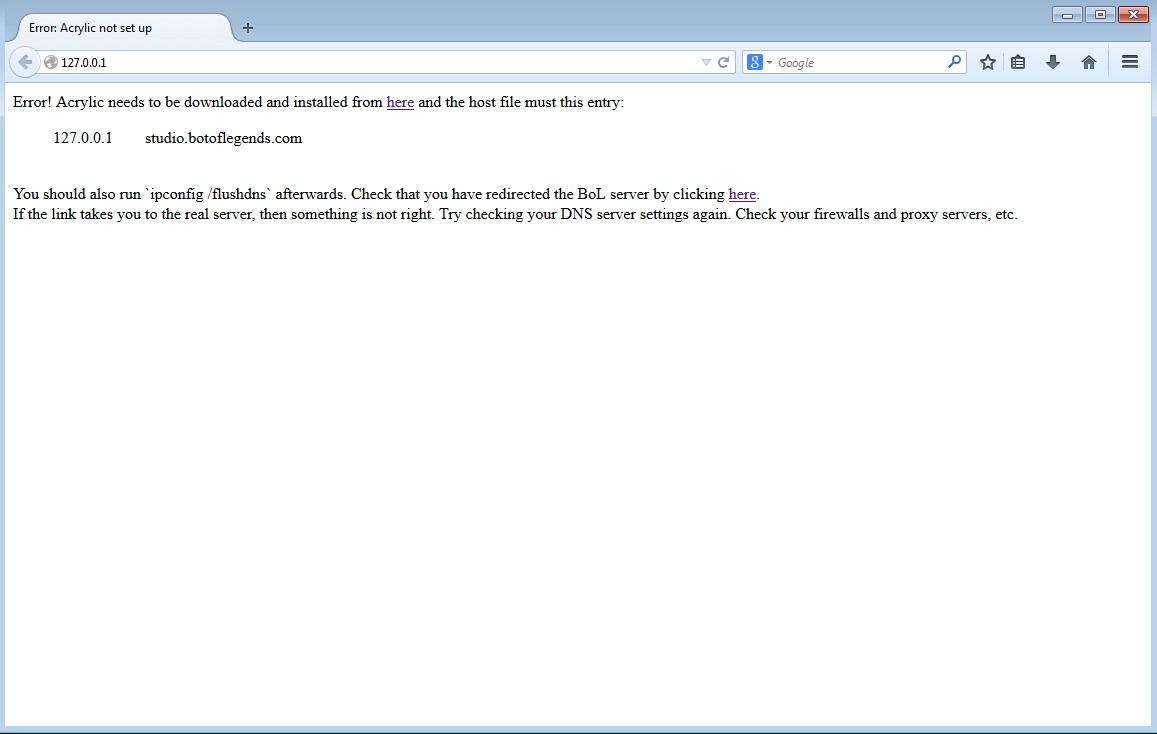Screen dimensions: 1157x734
Task: Restore down the browser window
Action: [x=1100, y=15]
